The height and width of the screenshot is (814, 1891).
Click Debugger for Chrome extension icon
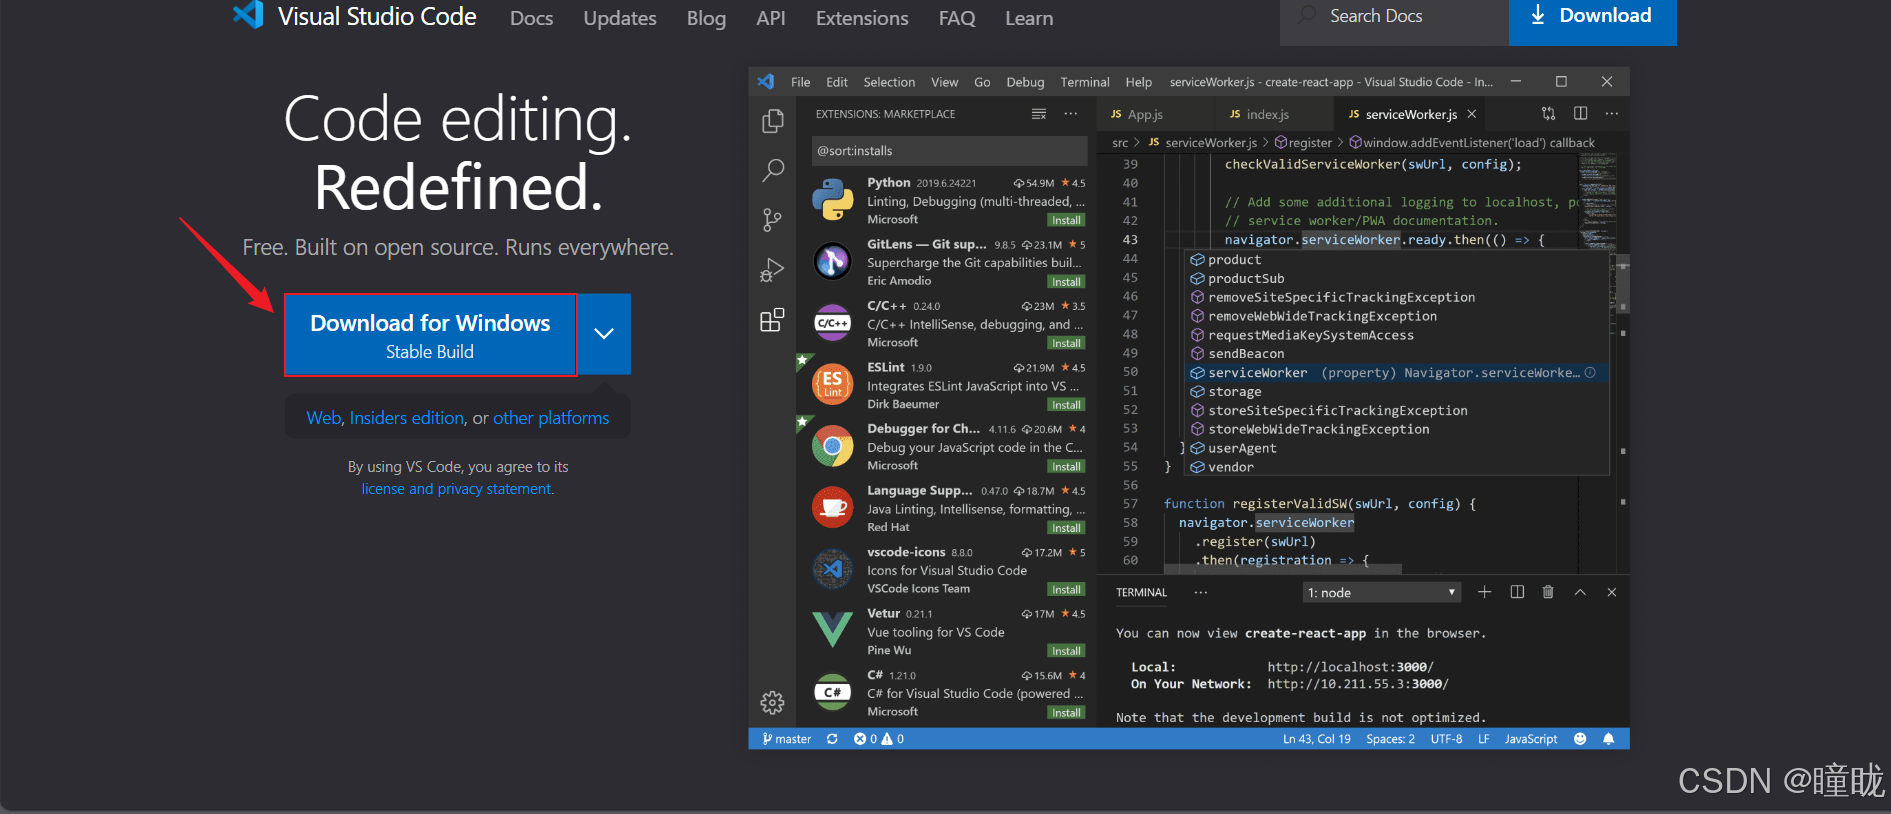coord(832,446)
